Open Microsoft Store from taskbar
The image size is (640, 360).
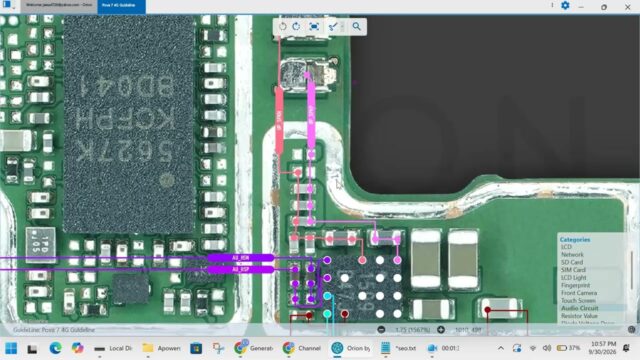pyautogui.click(x=196, y=349)
